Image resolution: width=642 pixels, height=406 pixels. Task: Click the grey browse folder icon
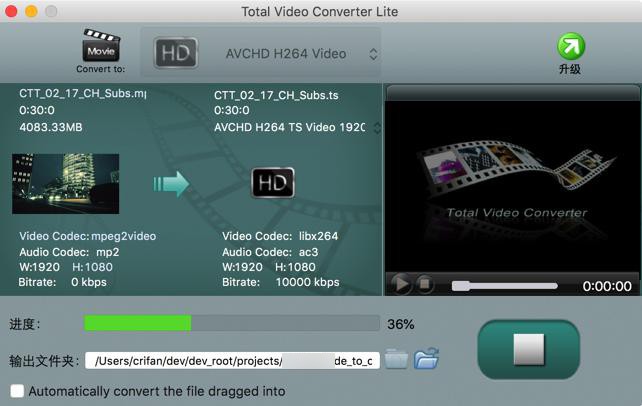tap(396, 359)
